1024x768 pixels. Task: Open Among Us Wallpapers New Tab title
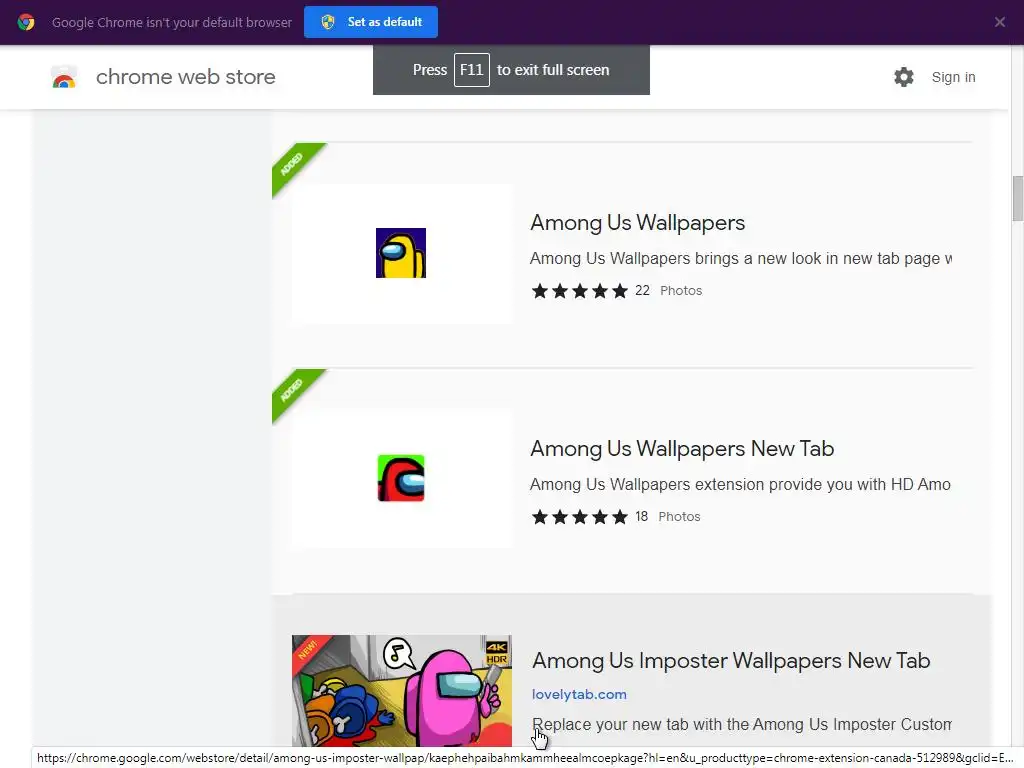[x=682, y=449]
